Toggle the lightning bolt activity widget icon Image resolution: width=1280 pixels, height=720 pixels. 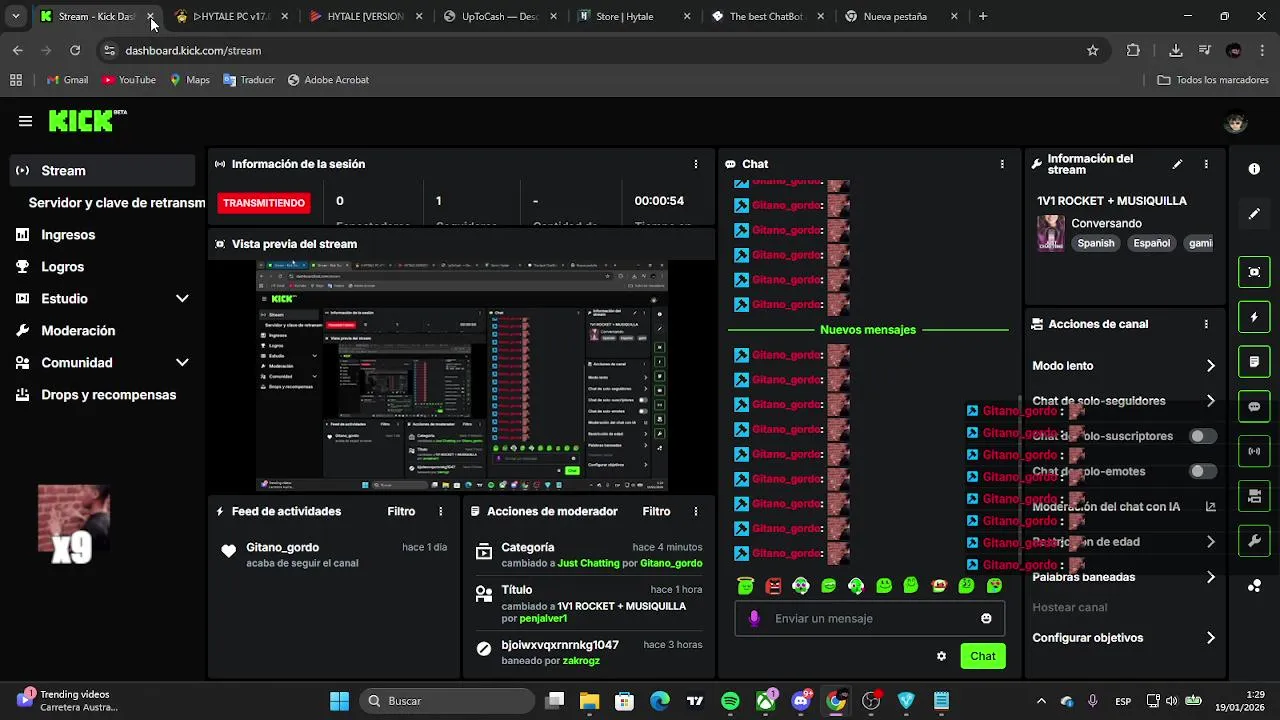(x=1254, y=317)
